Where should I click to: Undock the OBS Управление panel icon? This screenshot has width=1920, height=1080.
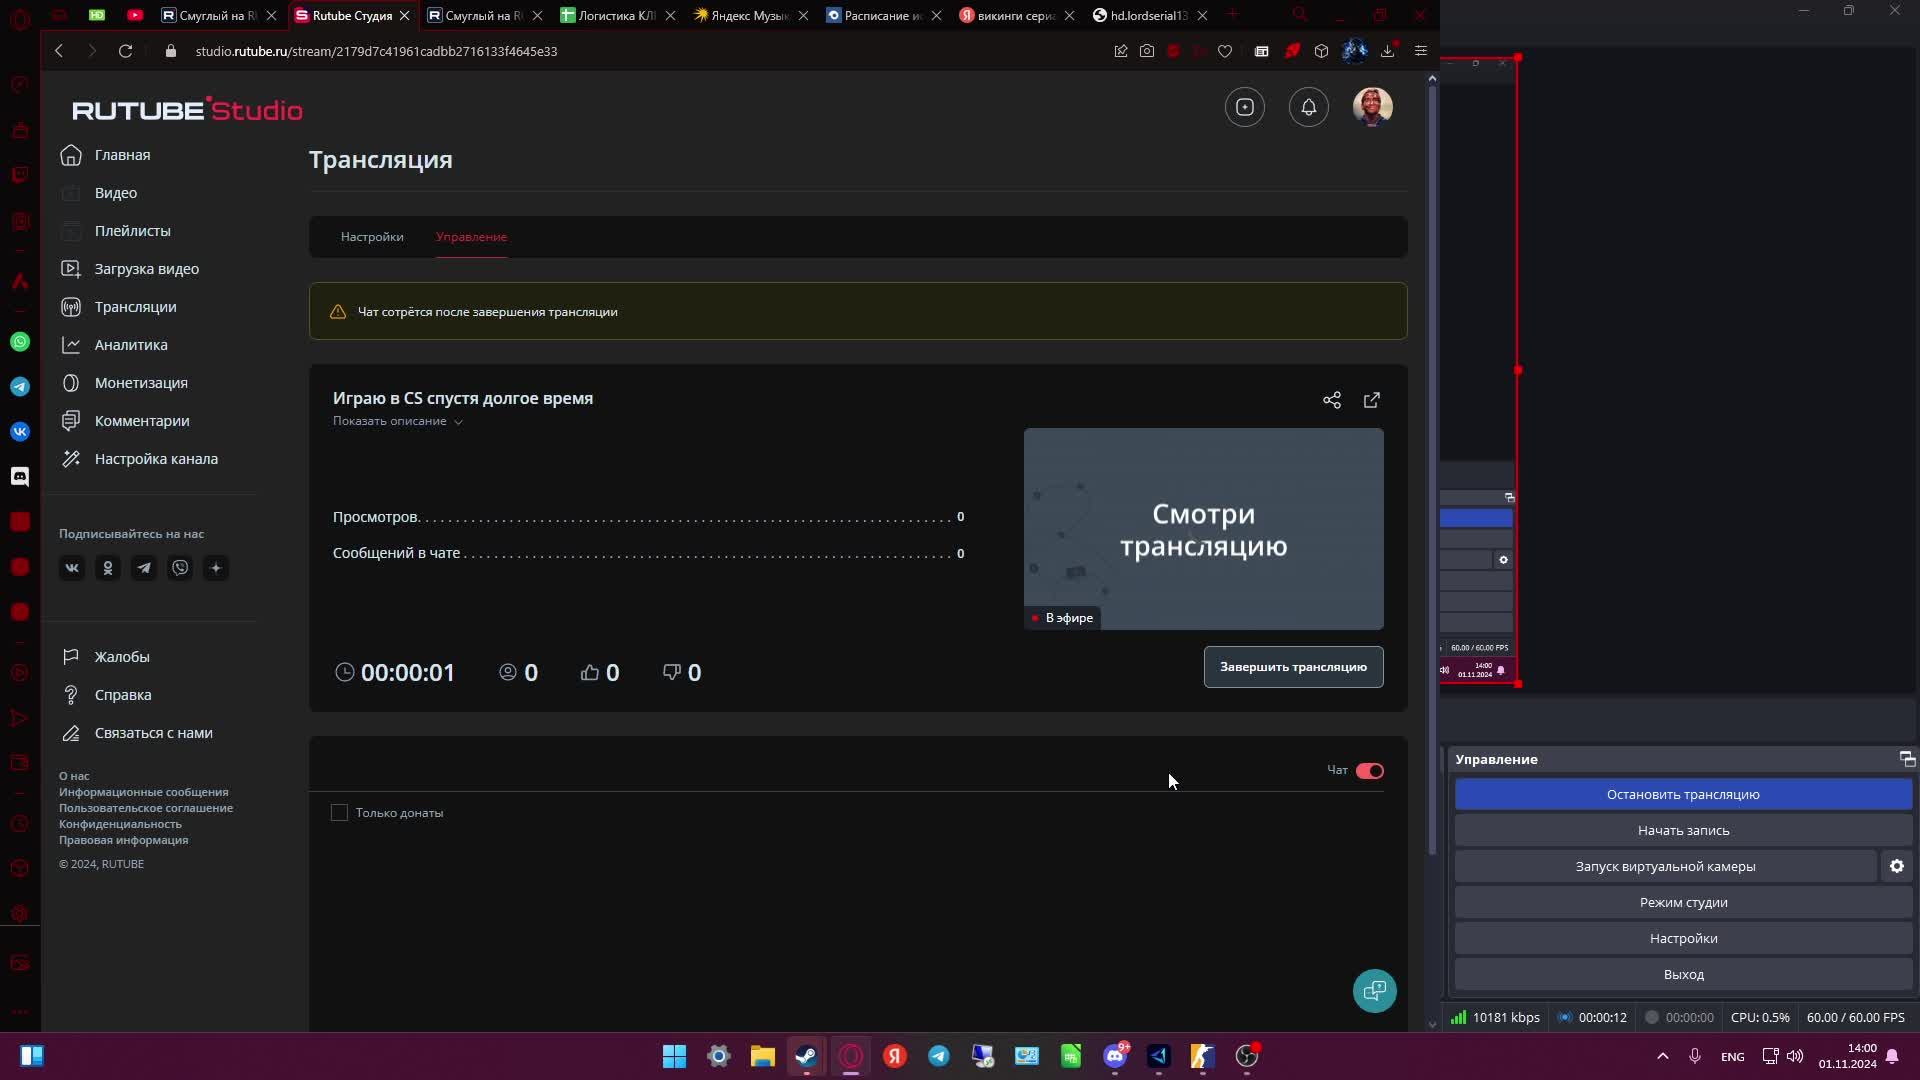click(1906, 759)
